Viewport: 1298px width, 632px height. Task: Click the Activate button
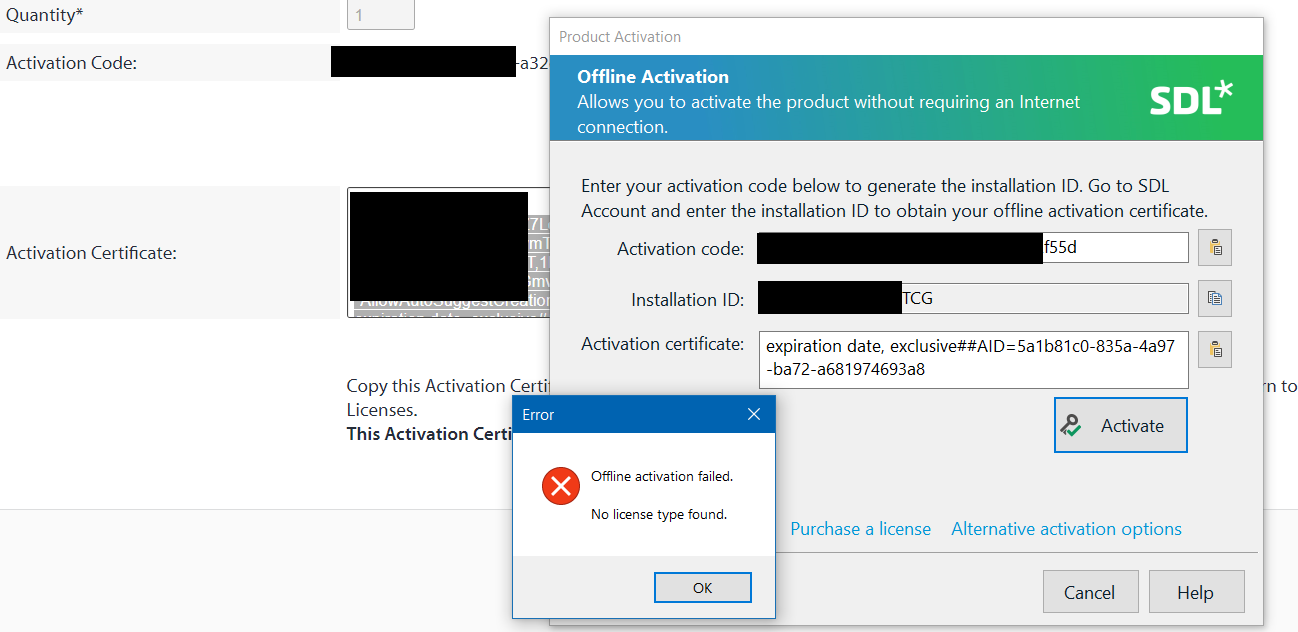[1120, 425]
